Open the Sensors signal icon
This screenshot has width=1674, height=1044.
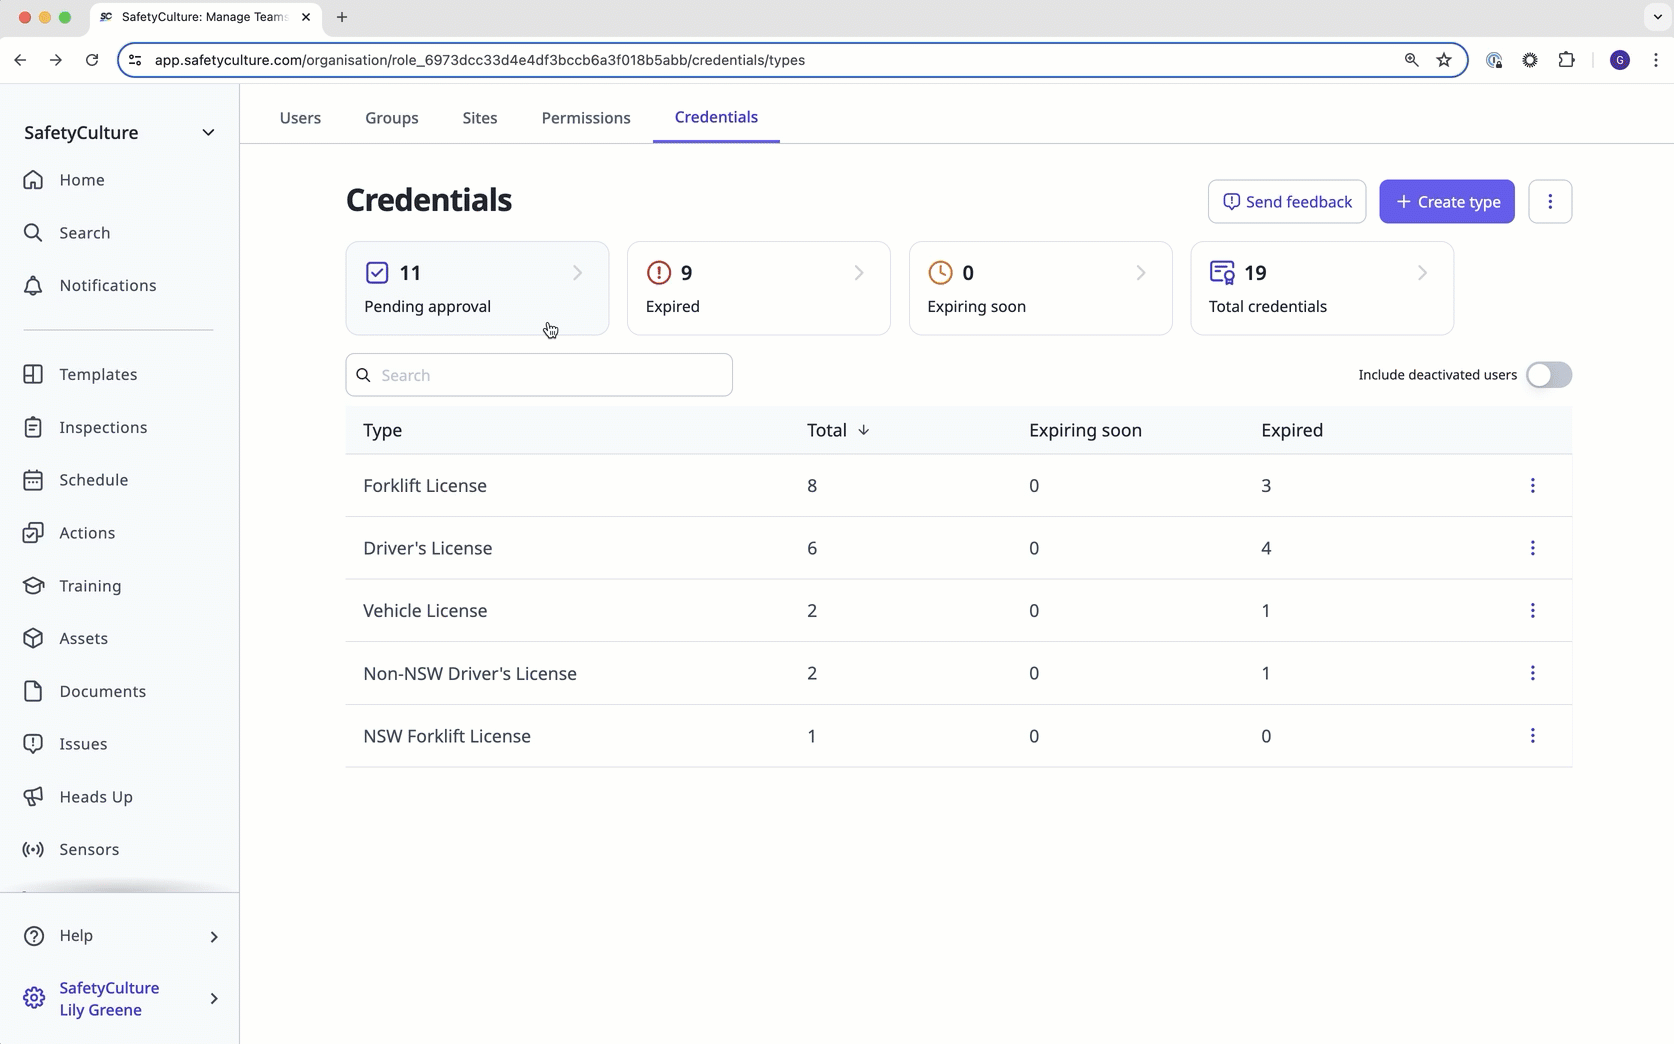click(x=33, y=849)
